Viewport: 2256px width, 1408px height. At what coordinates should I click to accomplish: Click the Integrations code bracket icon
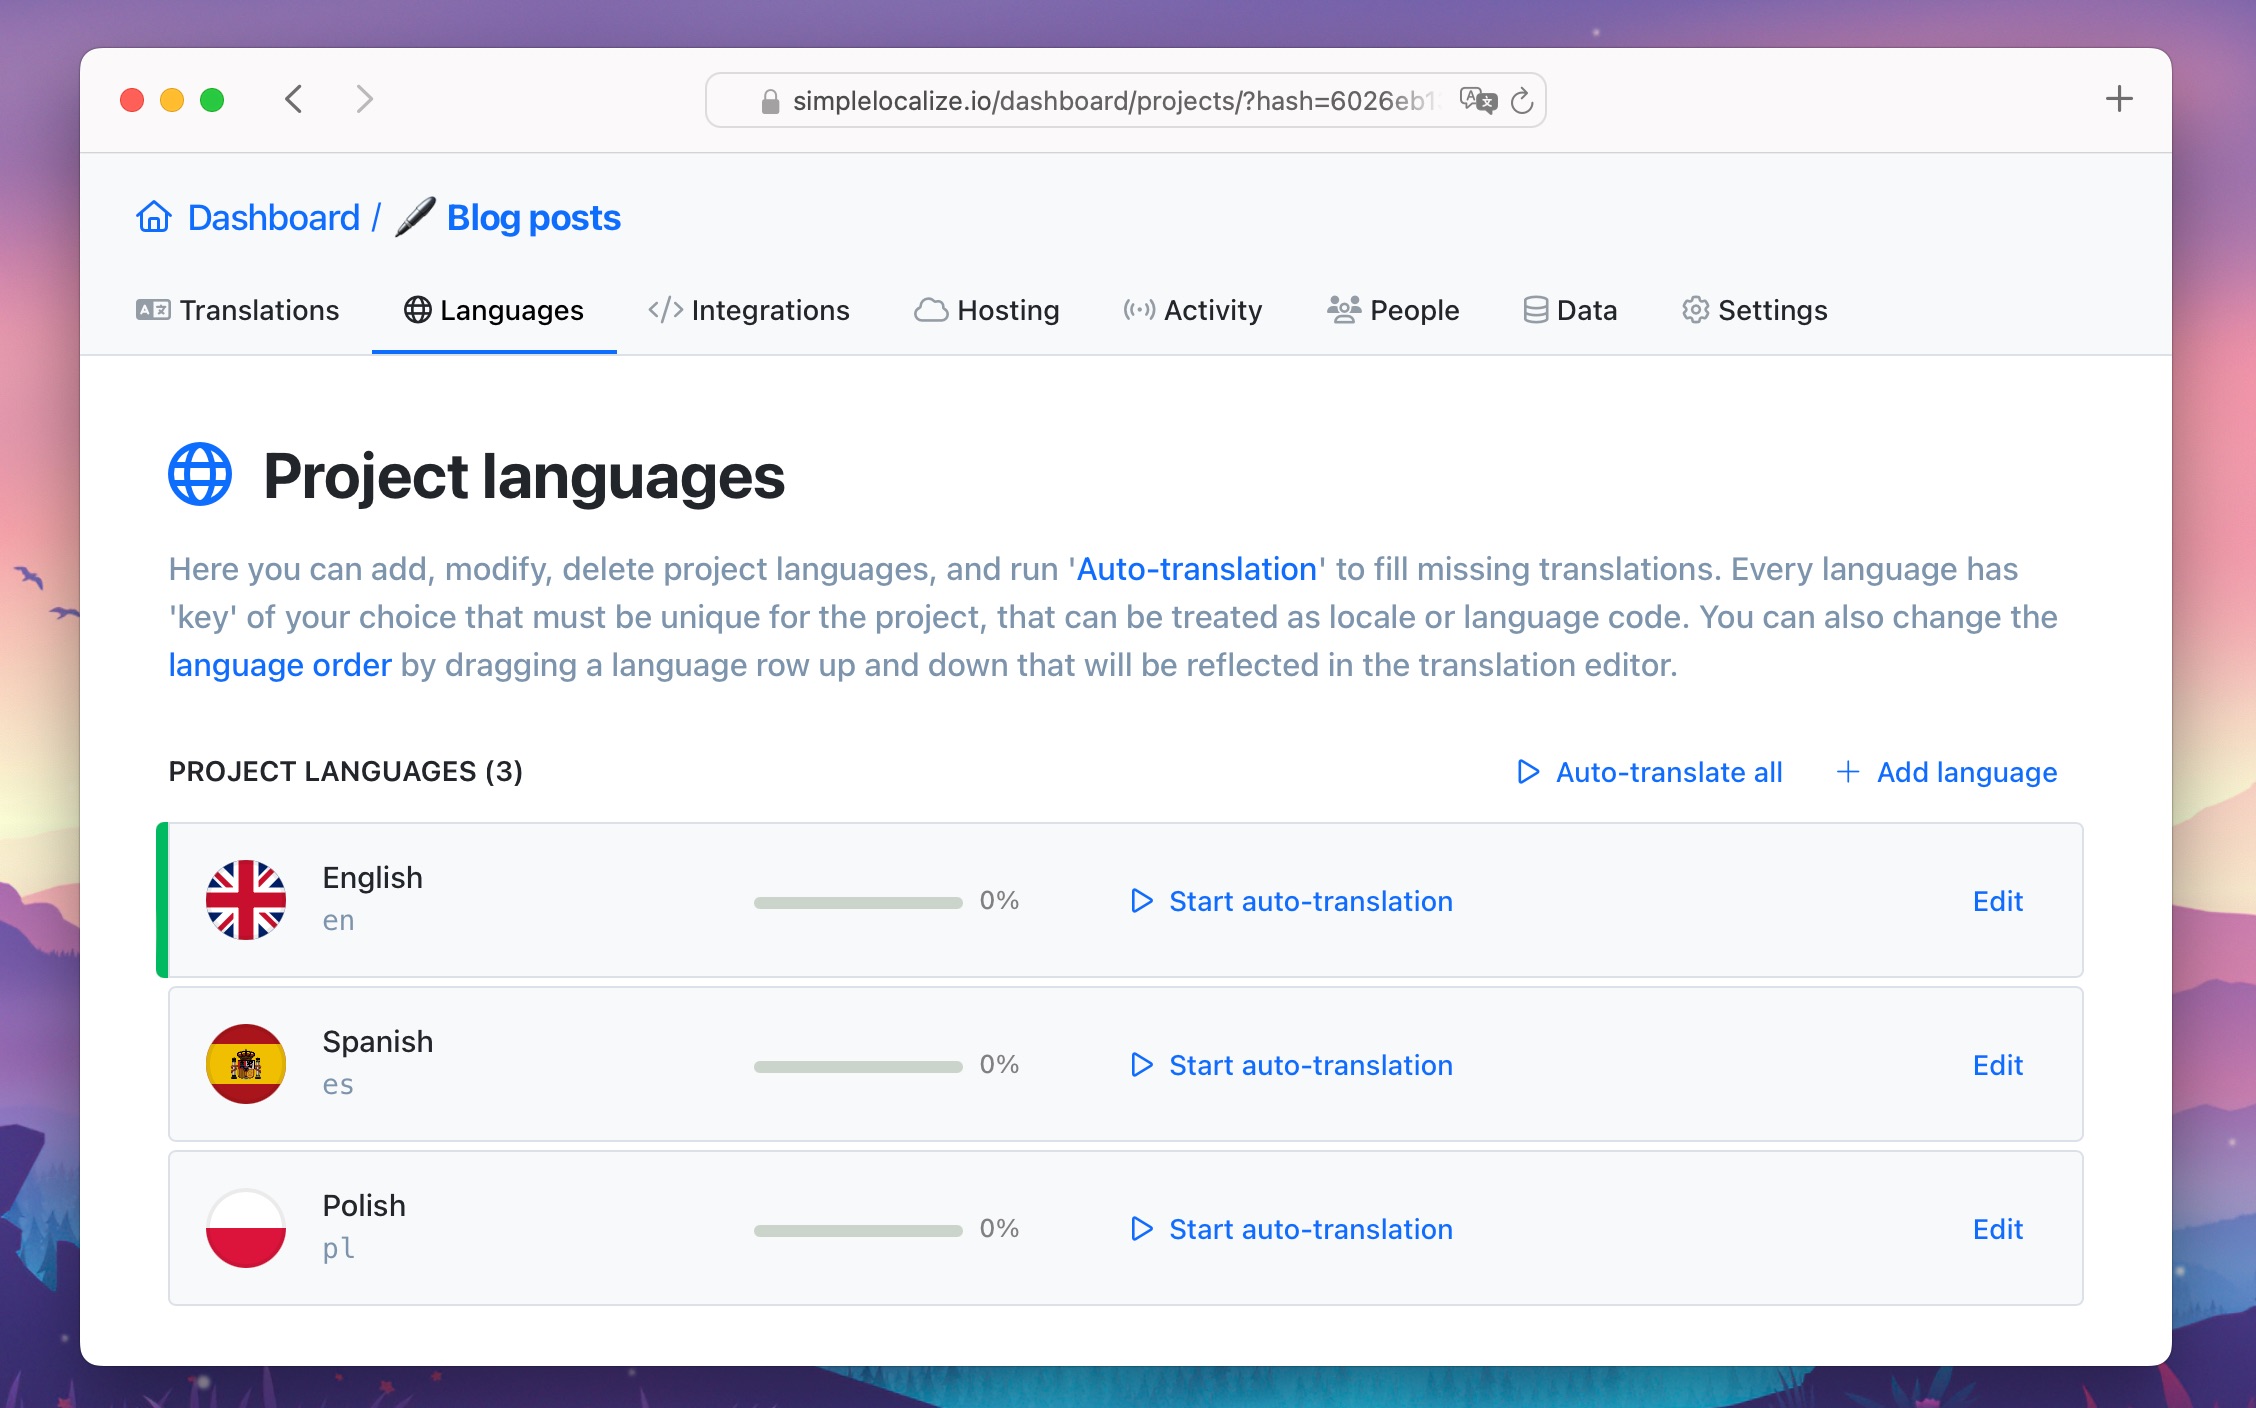(x=662, y=310)
